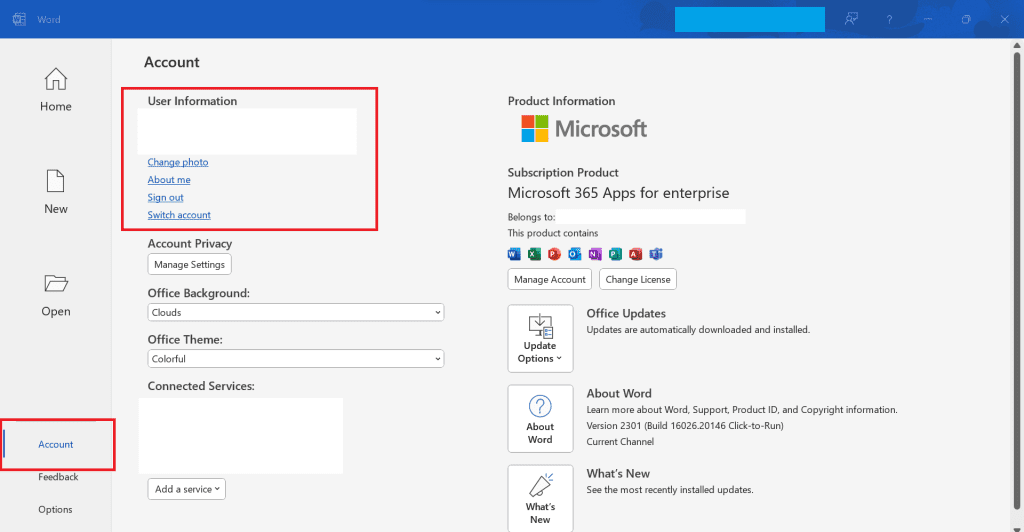Click the Microsoft logo
Viewport: 1024px width, 532px height.
pyautogui.click(x=584, y=128)
